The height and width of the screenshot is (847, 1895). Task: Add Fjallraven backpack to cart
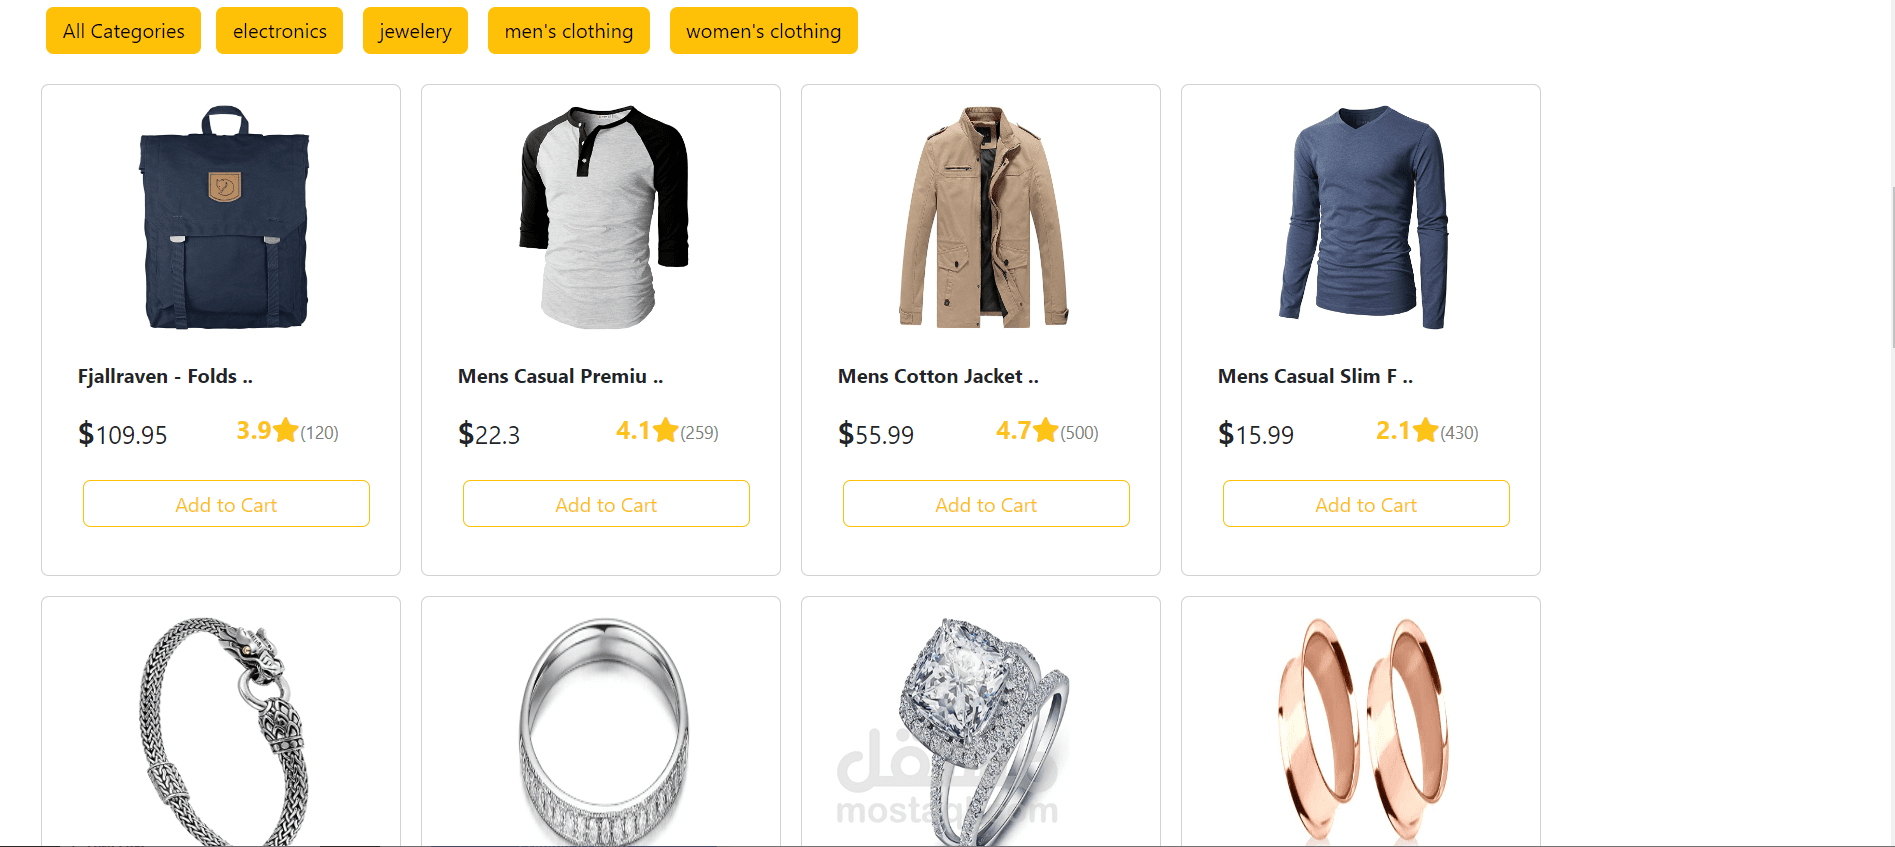(x=226, y=504)
